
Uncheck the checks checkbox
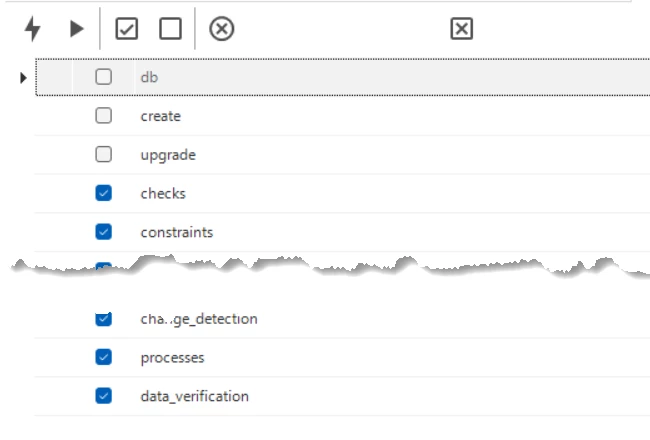tap(104, 193)
